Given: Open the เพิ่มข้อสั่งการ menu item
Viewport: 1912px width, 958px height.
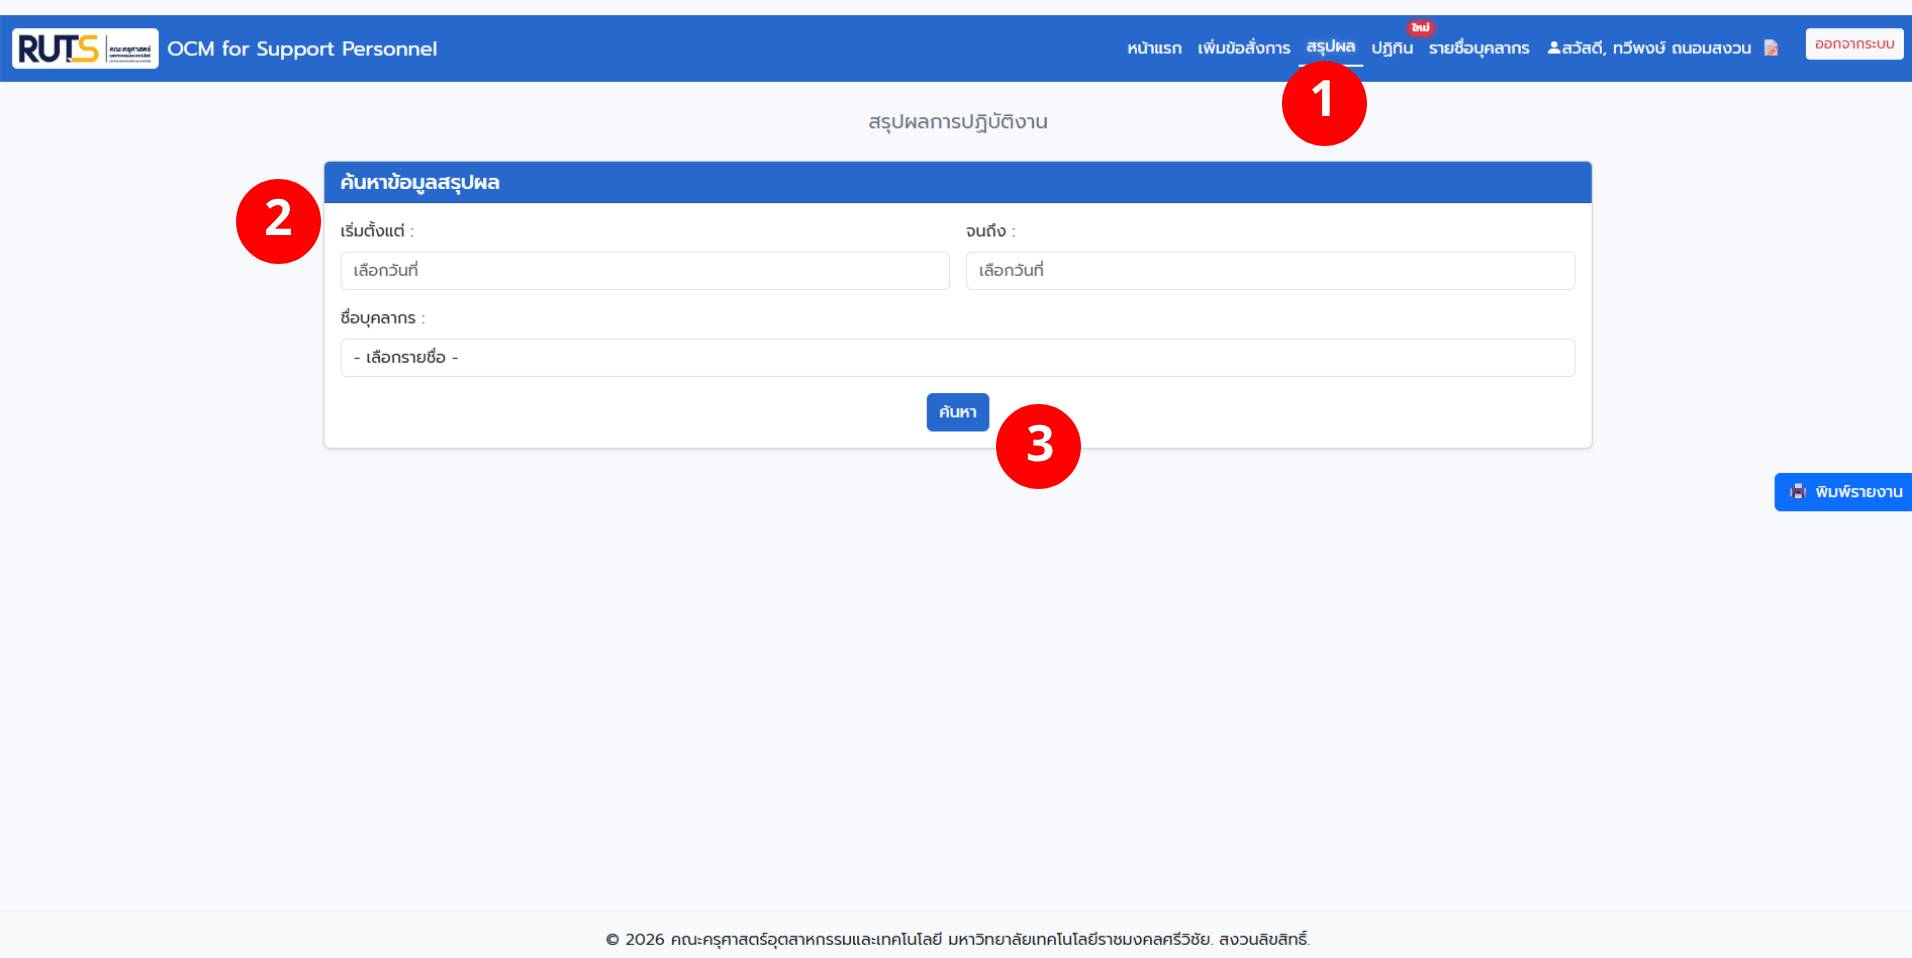Looking at the screenshot, I should [x=1244, y=48].
